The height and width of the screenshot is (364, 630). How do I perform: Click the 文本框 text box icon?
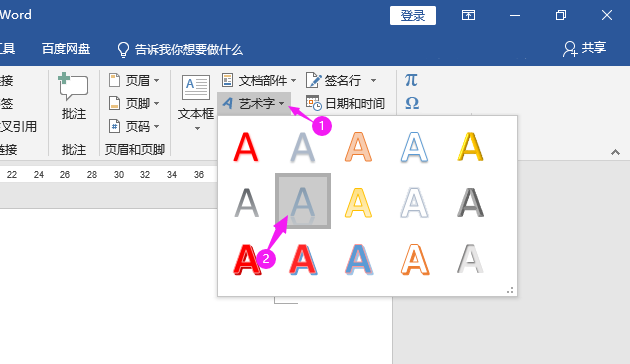(196, 87)
